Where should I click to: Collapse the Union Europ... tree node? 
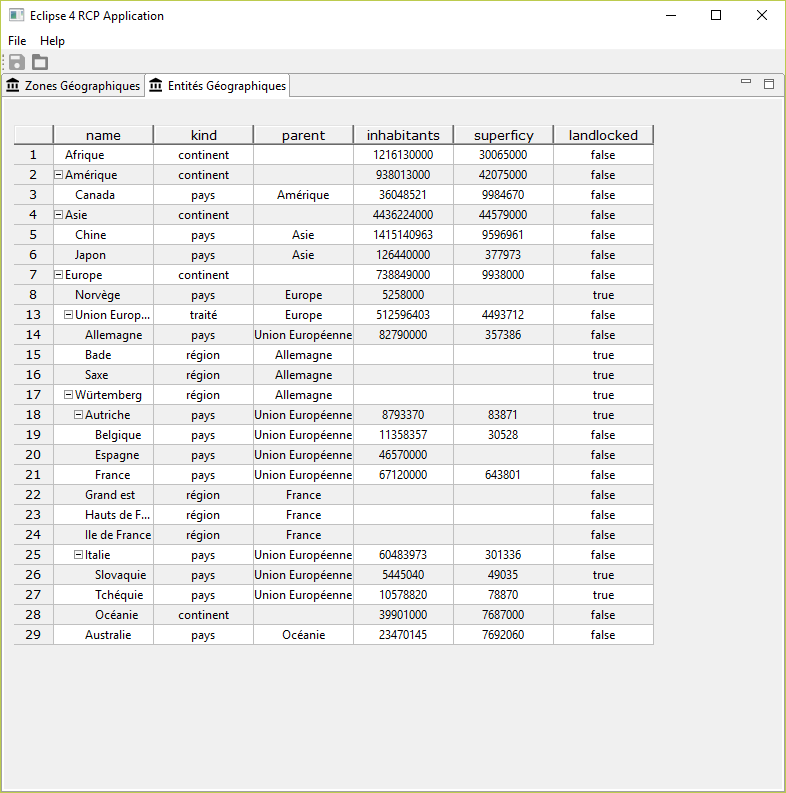68,315
